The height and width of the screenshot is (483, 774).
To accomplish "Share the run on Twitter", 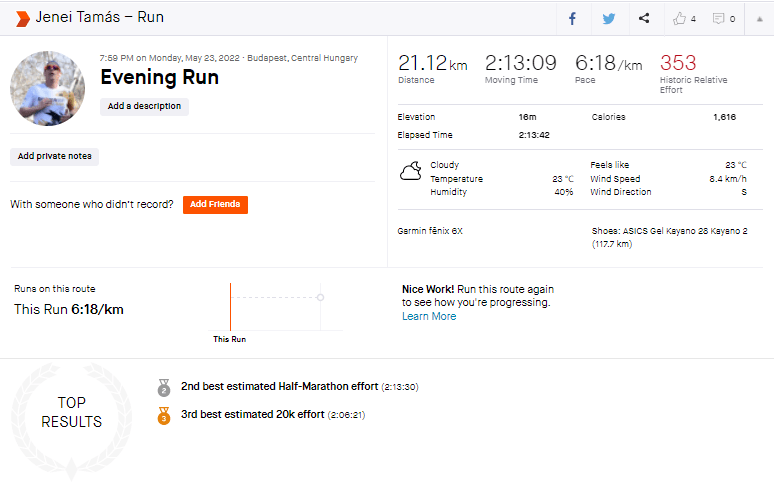I will [608, 18].
